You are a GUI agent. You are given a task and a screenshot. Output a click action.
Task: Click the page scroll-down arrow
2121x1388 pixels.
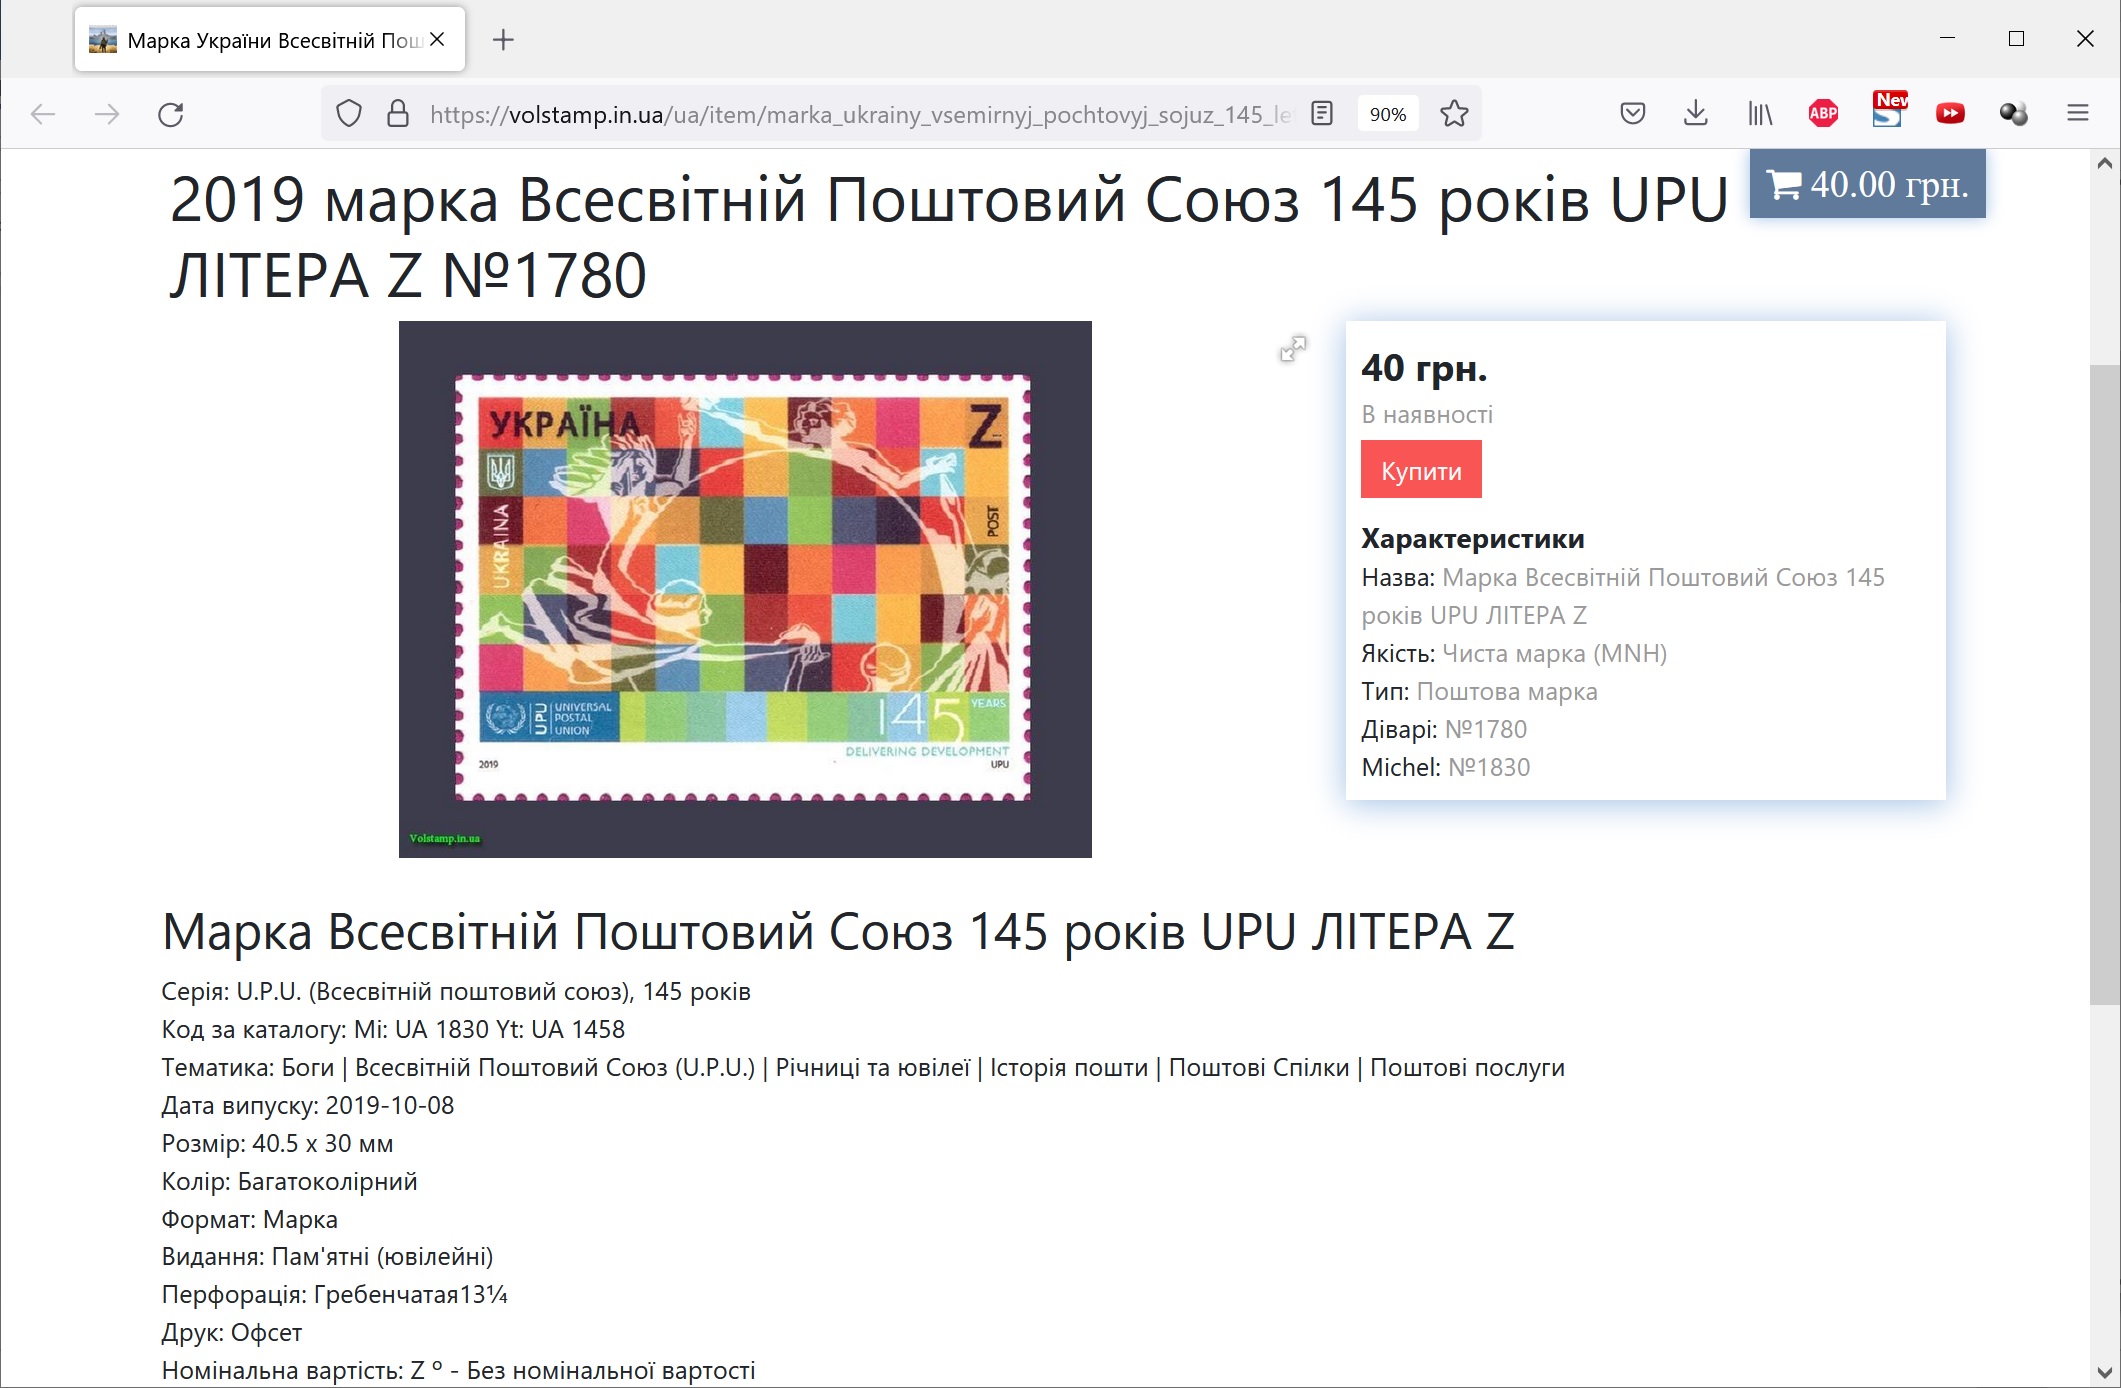2104,1372
